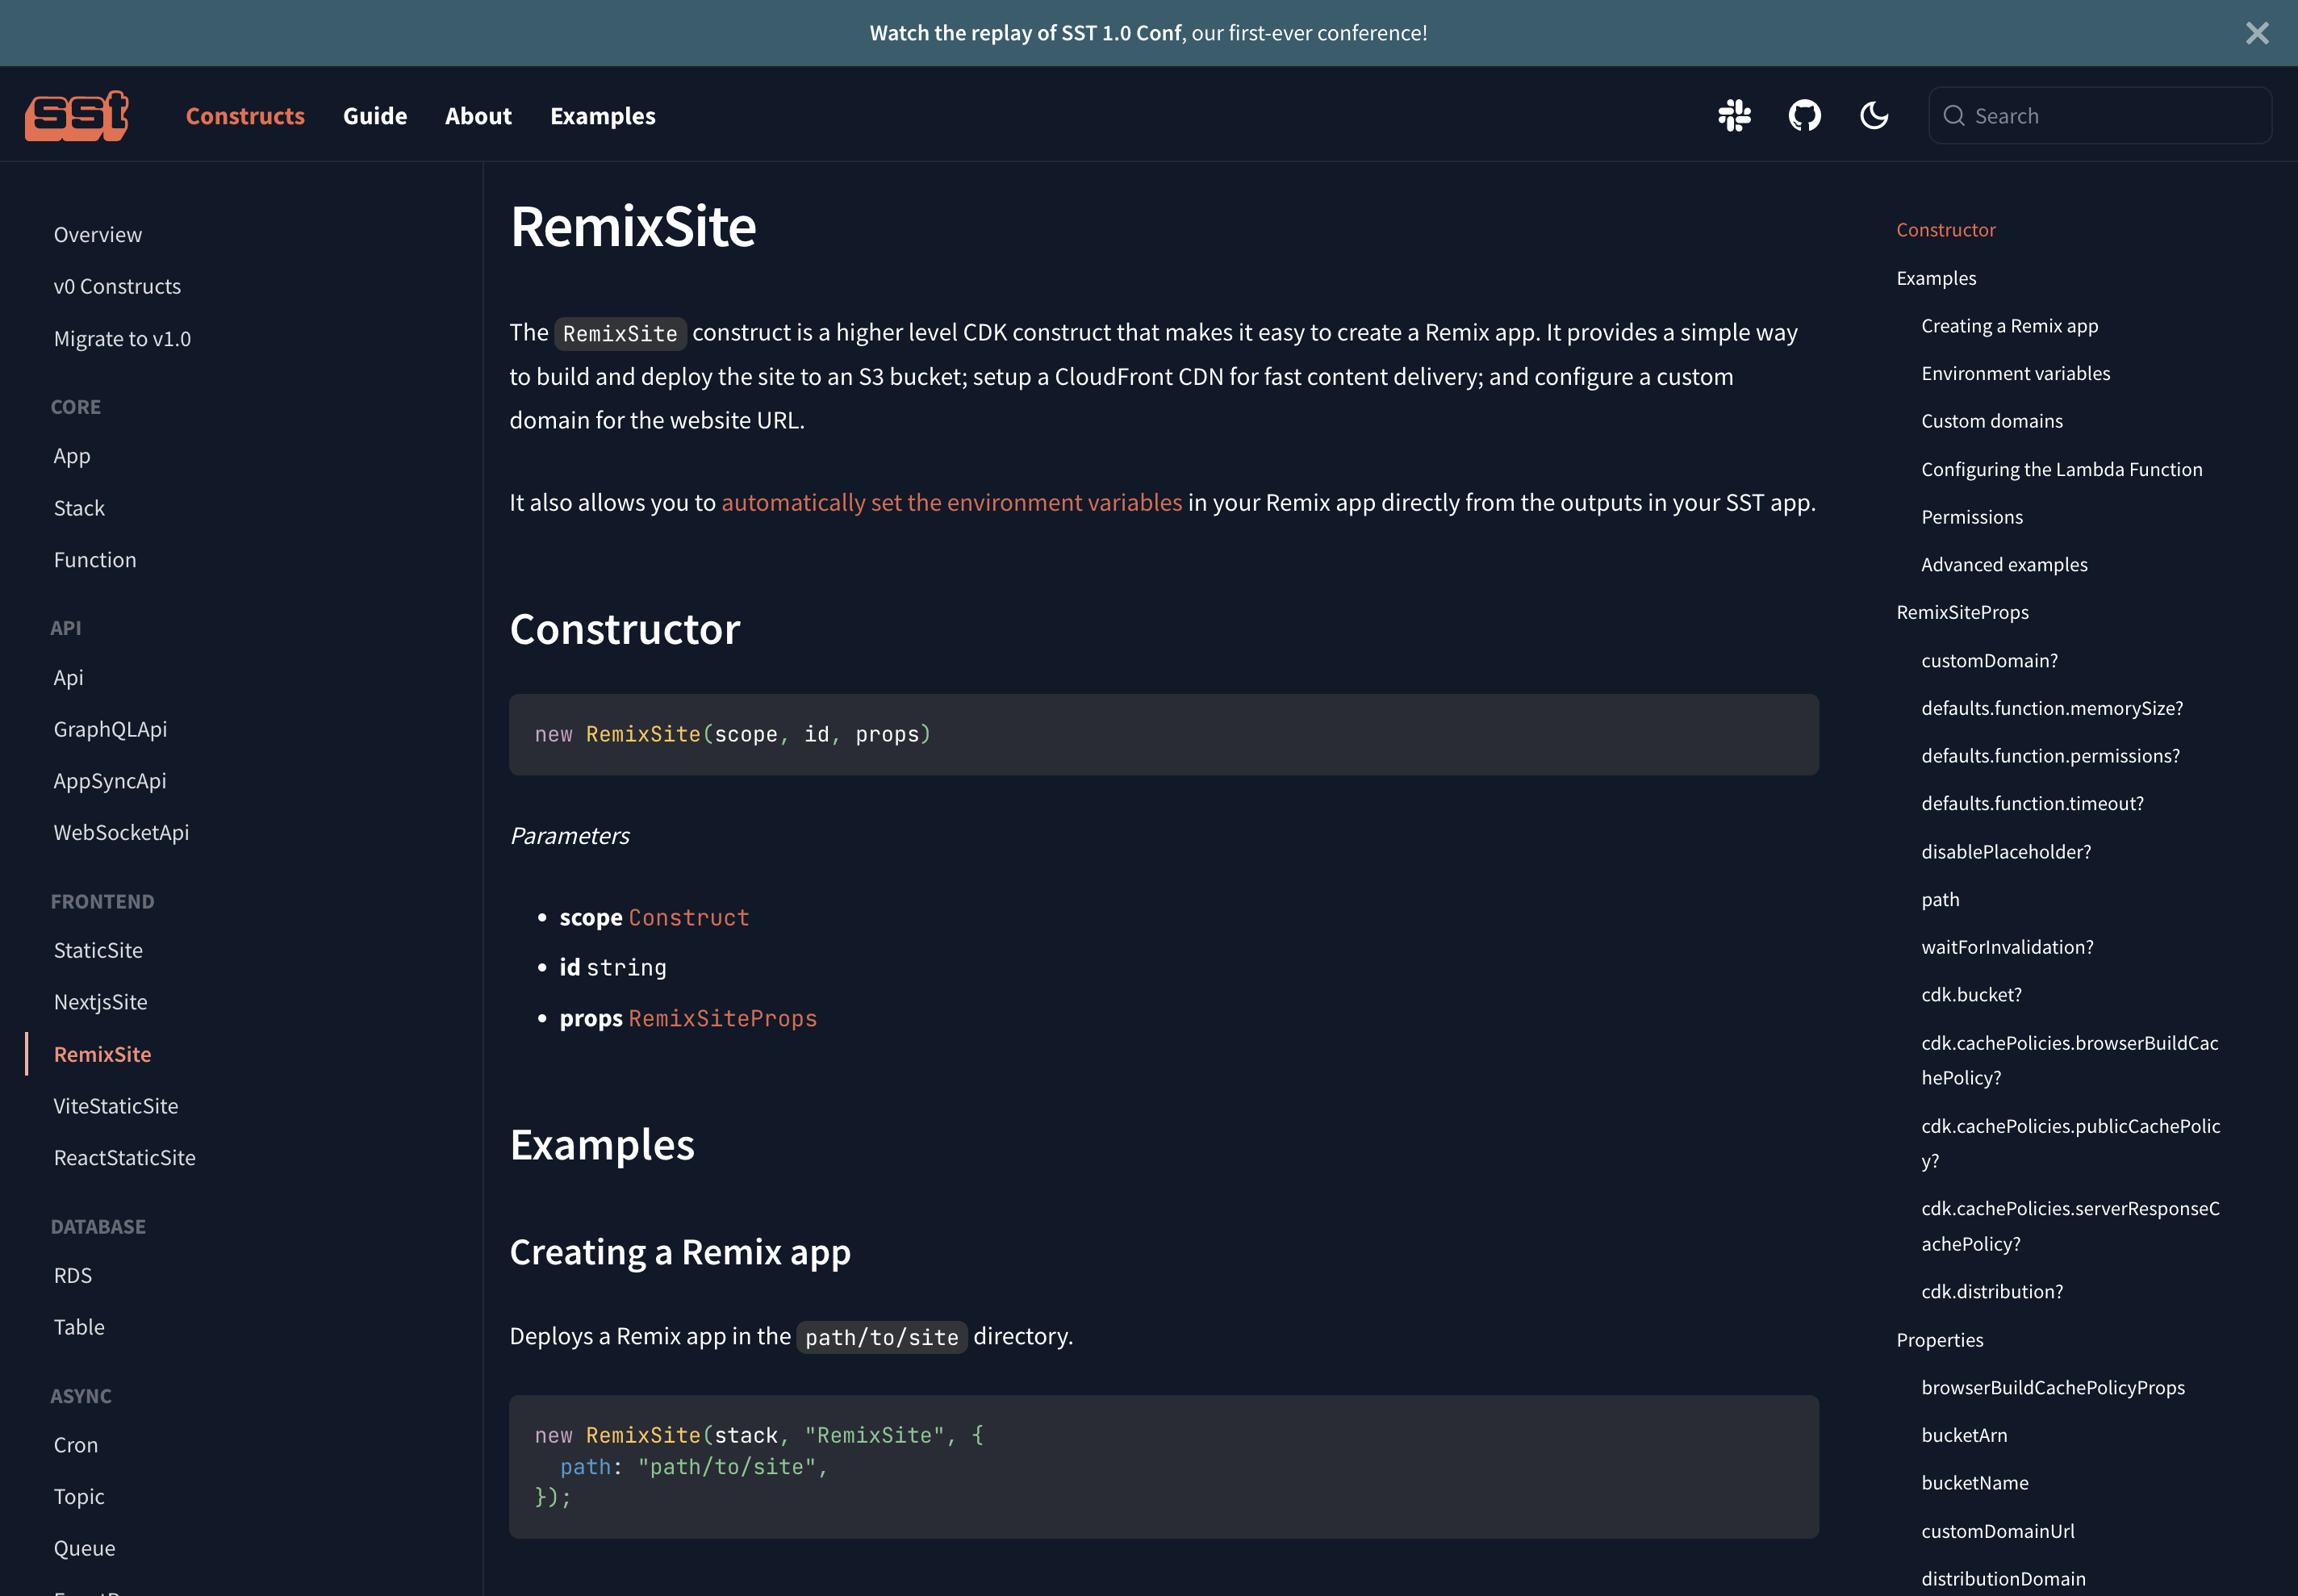Select Queue under Async
Screen dimensions: 2298x1596
click(85, 1548)
